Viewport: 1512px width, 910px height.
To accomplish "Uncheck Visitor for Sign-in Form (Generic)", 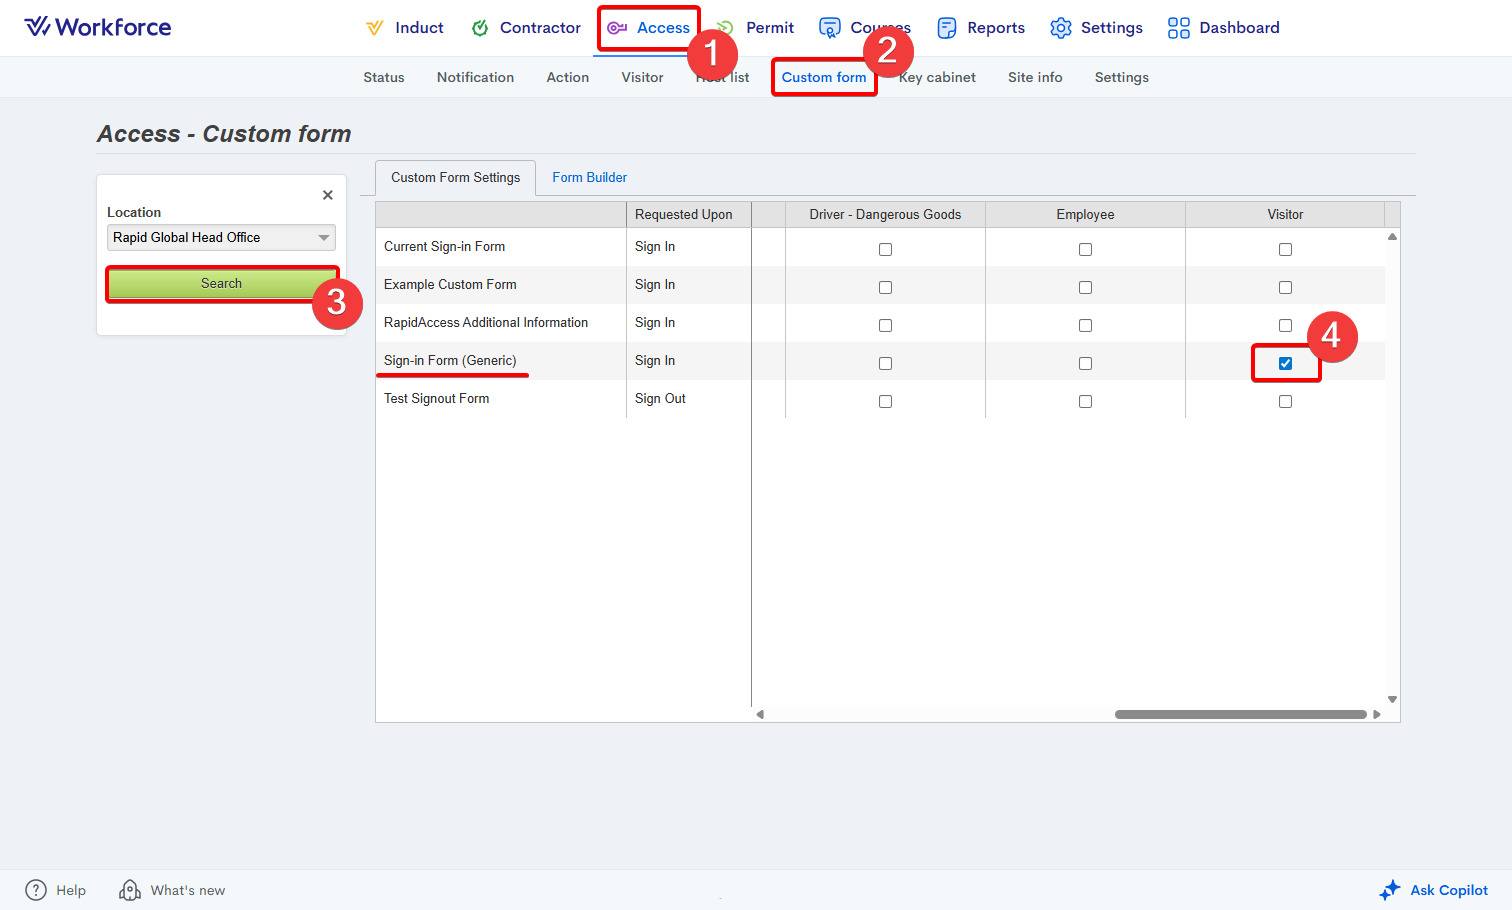I will [1285, 363].
